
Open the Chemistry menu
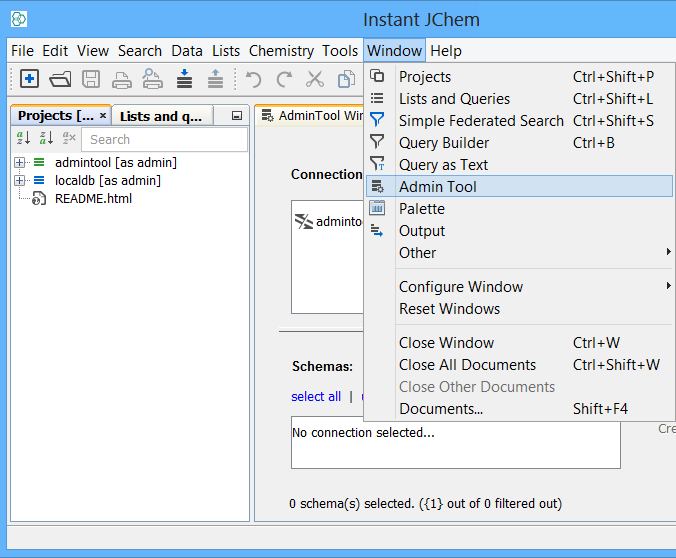[x=281, y=51]
